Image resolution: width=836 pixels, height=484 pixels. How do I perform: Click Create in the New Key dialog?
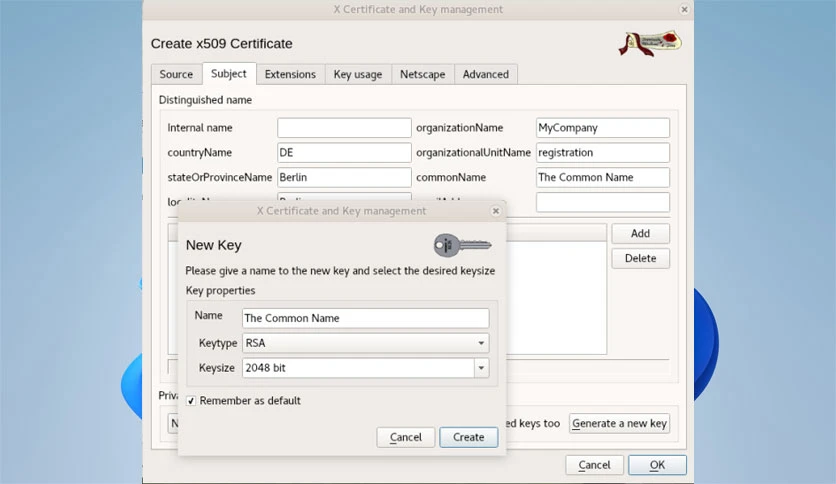469,437
